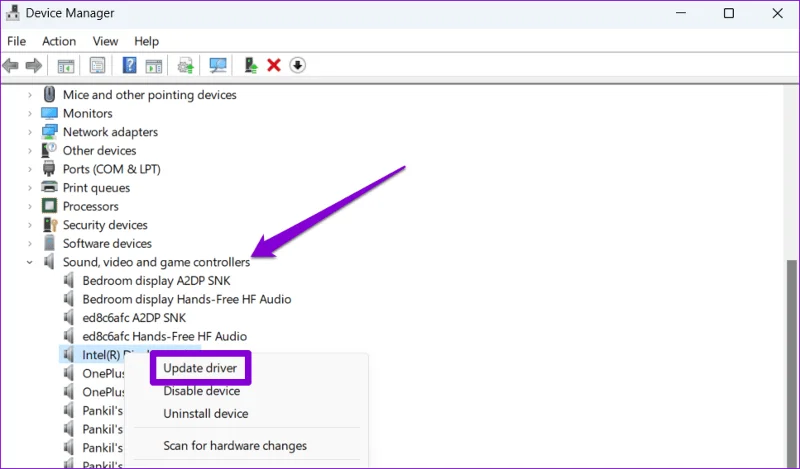This screenshot has width=800, height=469.
Task: Click the Scan for hardware changes monitor icon
Action: click(218, 65)
